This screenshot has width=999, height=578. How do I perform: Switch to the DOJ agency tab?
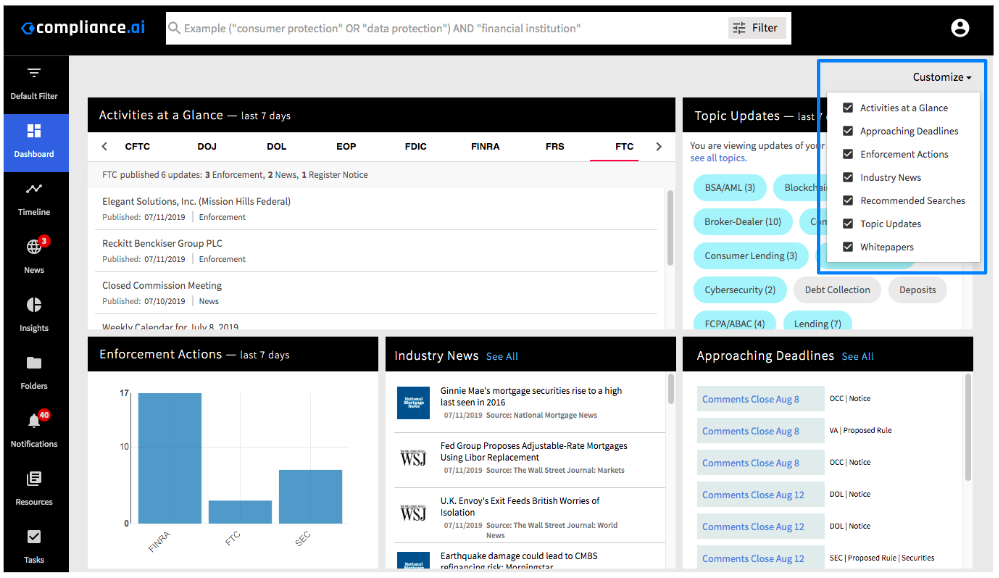click(x=207, y=147)
